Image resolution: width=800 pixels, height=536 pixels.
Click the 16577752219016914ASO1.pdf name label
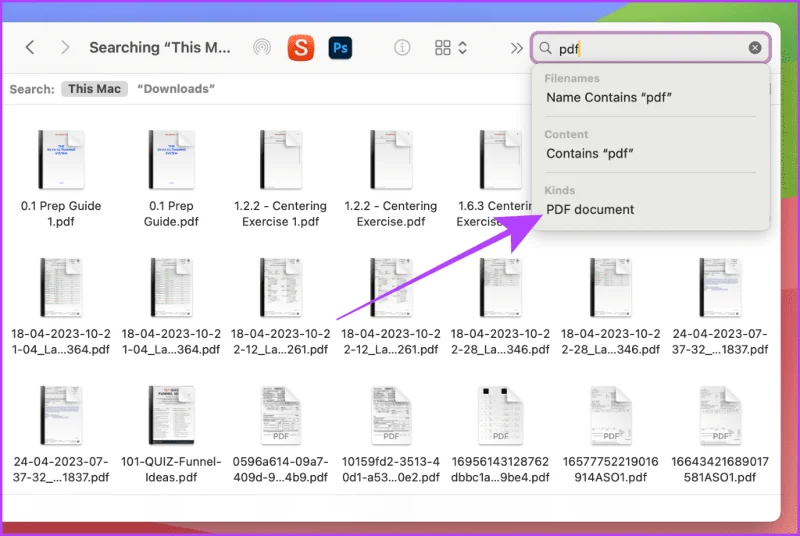pyautogui.click(x=611, y=469)
